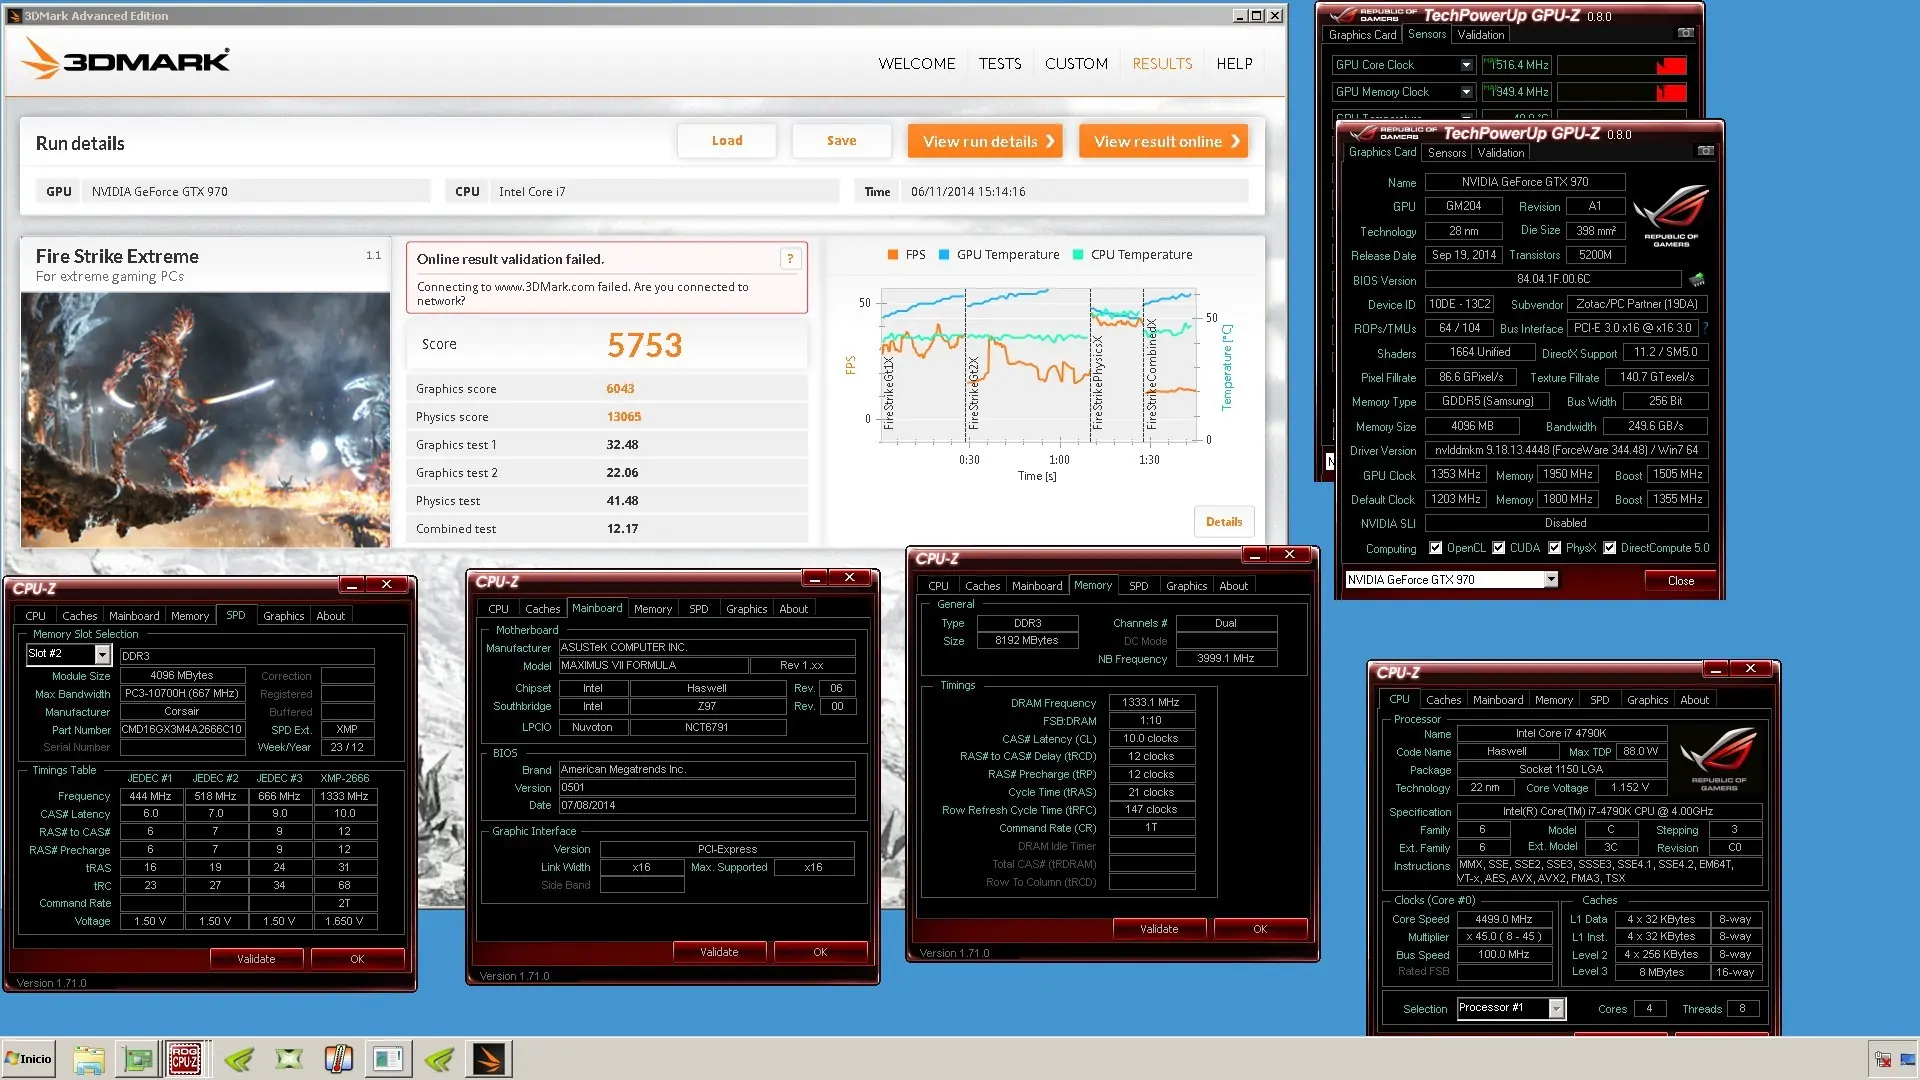Viewport: 1920px width, 1080px height.
Task: Open validation help question mark icon
Action: (x=790, y=259)
